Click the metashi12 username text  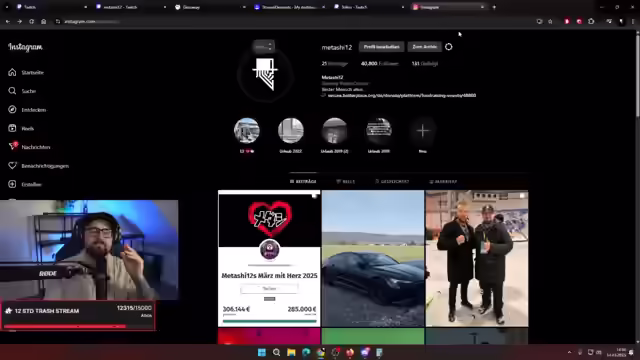click(x=337, y=47)
